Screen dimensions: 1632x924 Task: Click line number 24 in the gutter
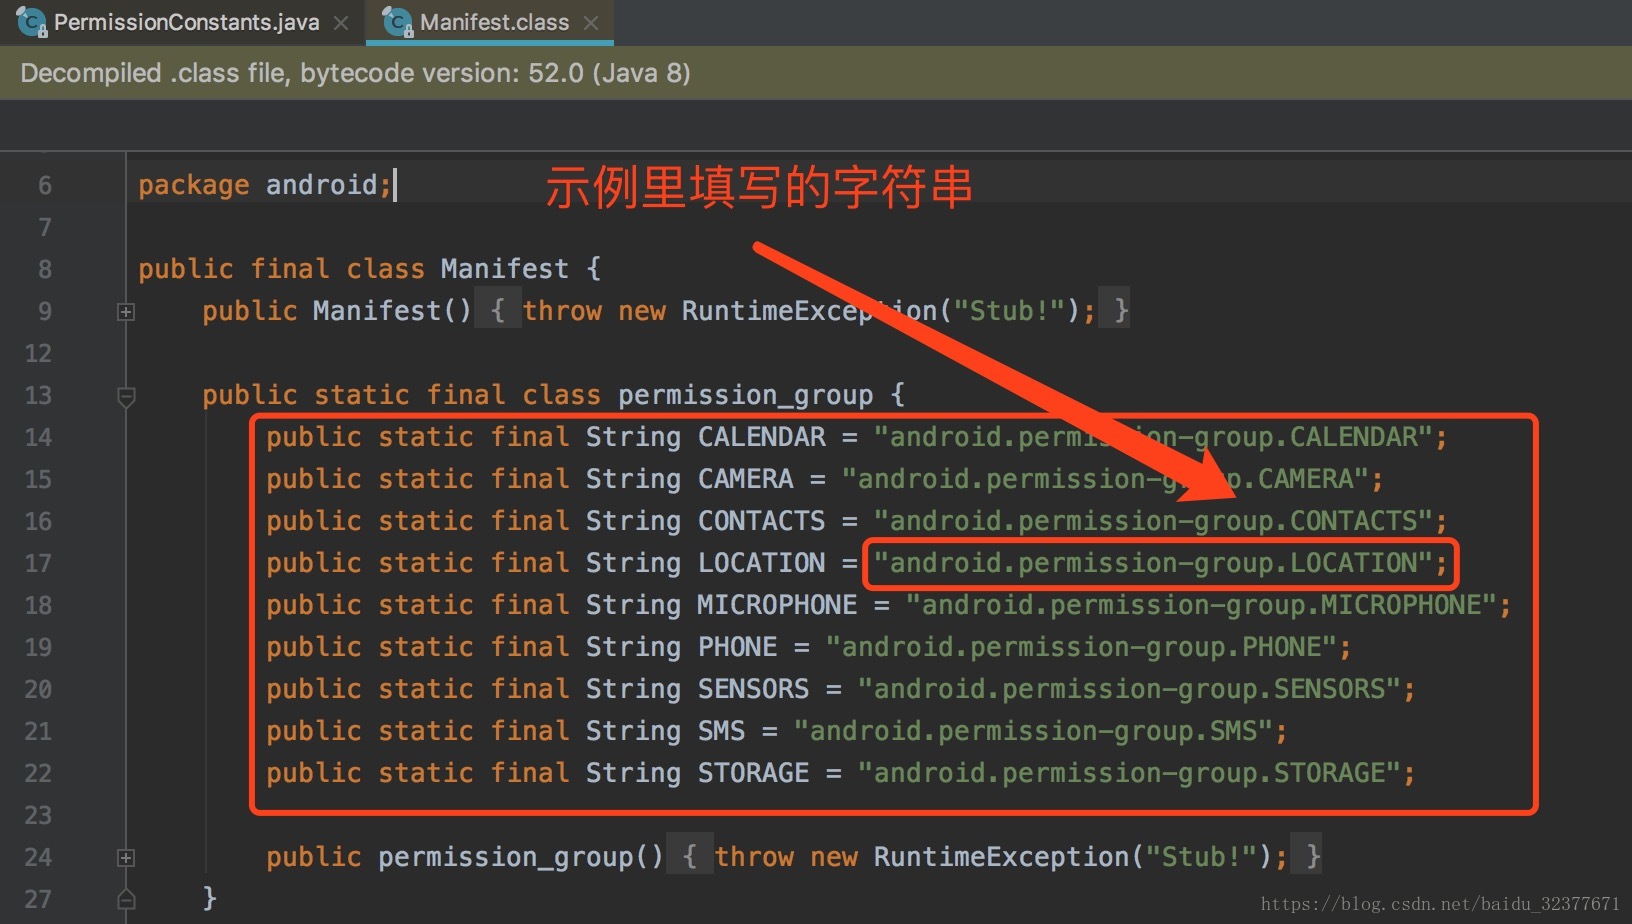pos(38,858)
